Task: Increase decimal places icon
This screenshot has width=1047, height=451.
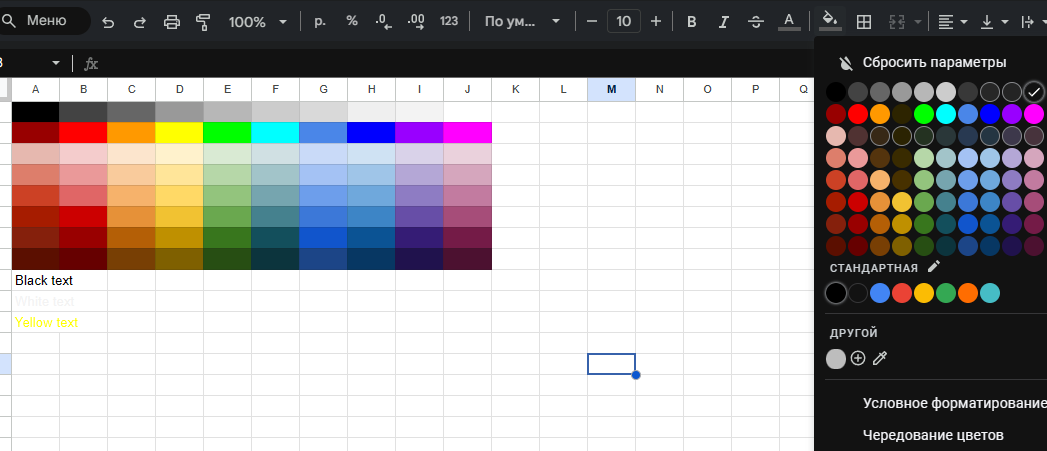Action: coord(416,21)
